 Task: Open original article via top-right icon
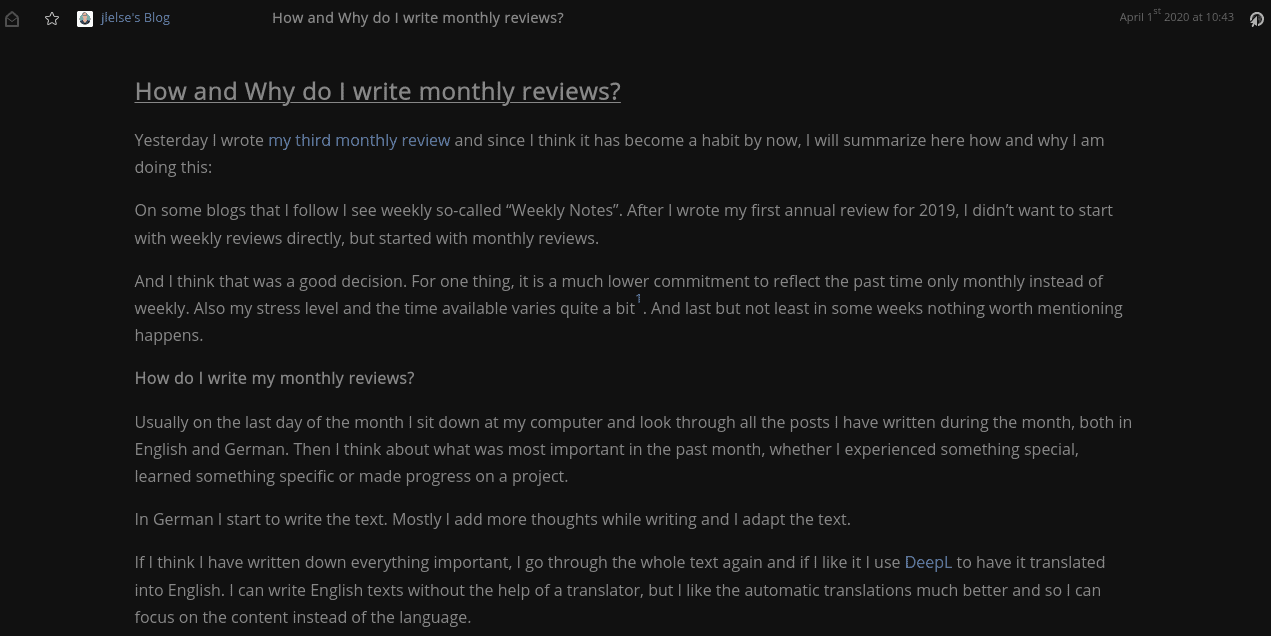point(1256,18)
